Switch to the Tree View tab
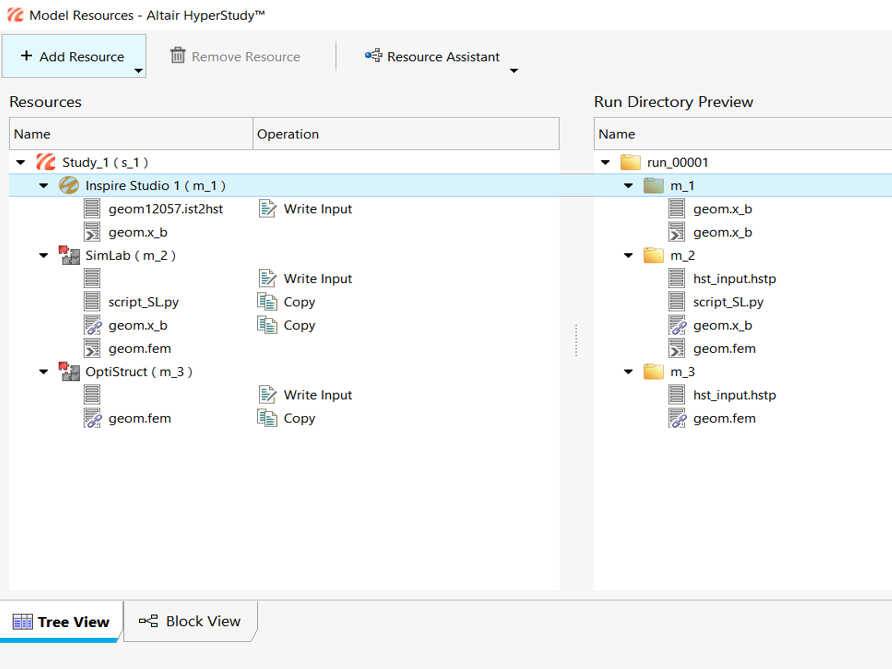The image size is (892, 669). [x=61, y=622]
